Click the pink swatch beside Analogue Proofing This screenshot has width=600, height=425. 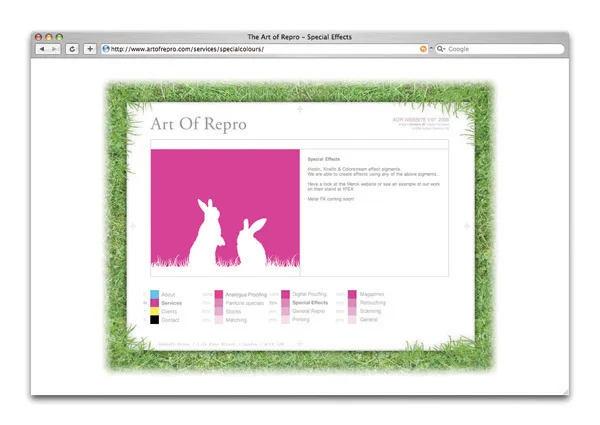click(x=219, y=294)
